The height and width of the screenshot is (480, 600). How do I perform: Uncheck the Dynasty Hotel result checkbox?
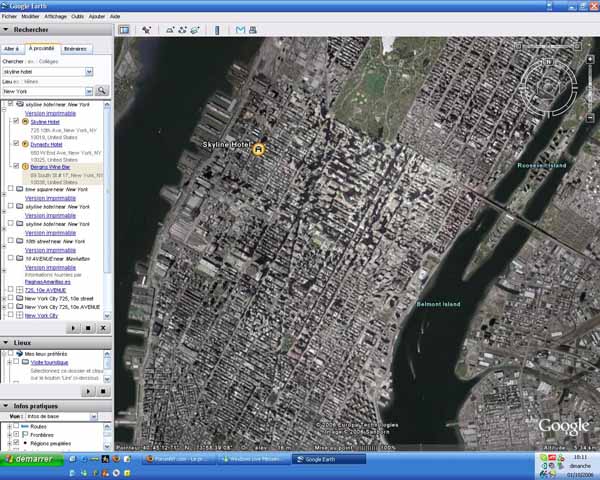coord(16,143)
